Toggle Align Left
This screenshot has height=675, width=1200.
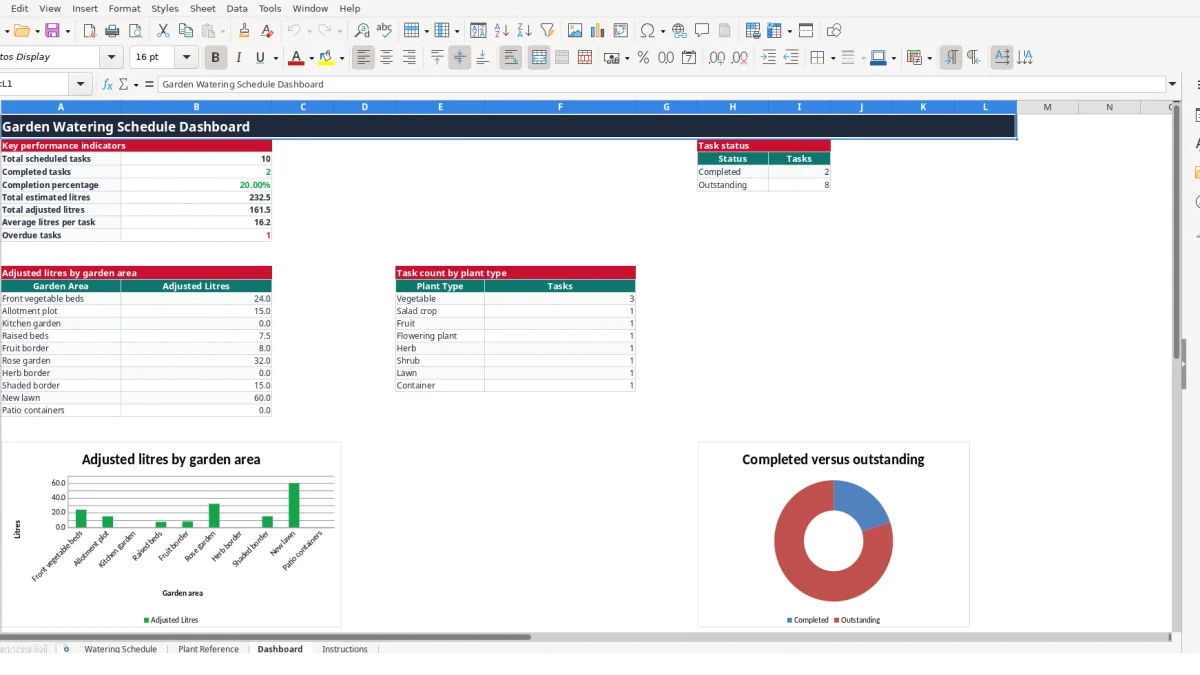pyautogui.click(x=363, y=58)
